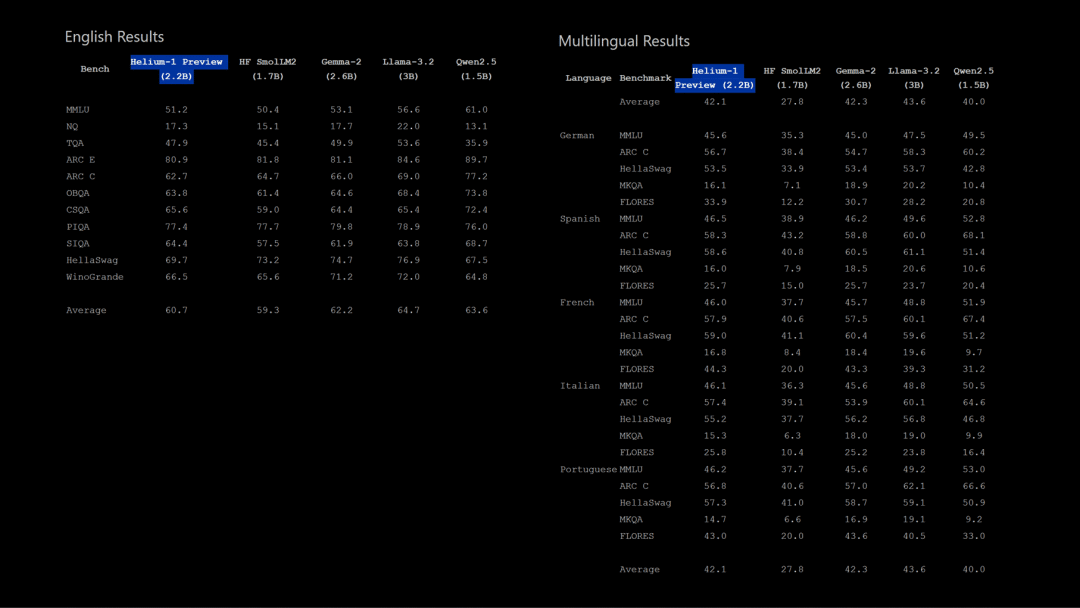
Task: Click Portuguese MMLU Qwen2.5 score 53.0
Action: pyautogui.click(x=974, y=470)
